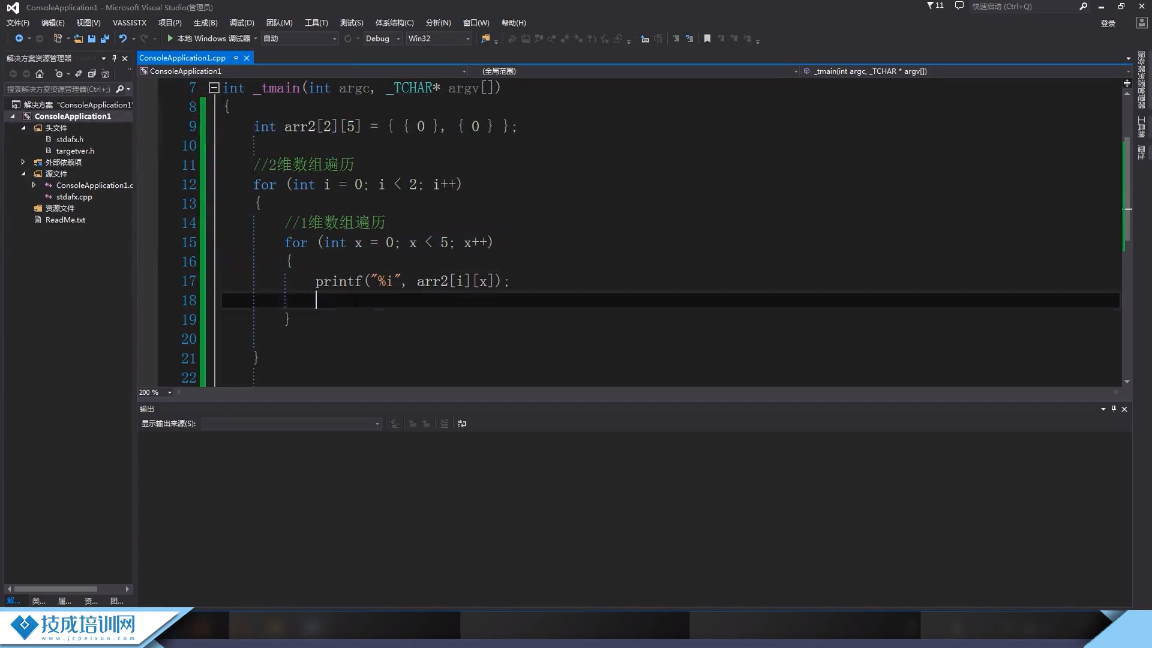Click the account avatar icon
1152x648 pixels.
point(1141,24)
